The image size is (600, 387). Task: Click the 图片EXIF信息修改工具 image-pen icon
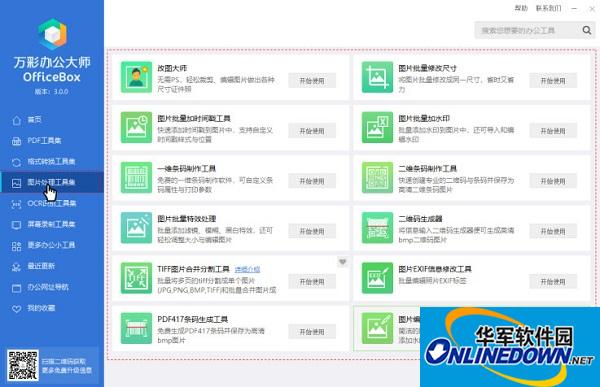377,278
